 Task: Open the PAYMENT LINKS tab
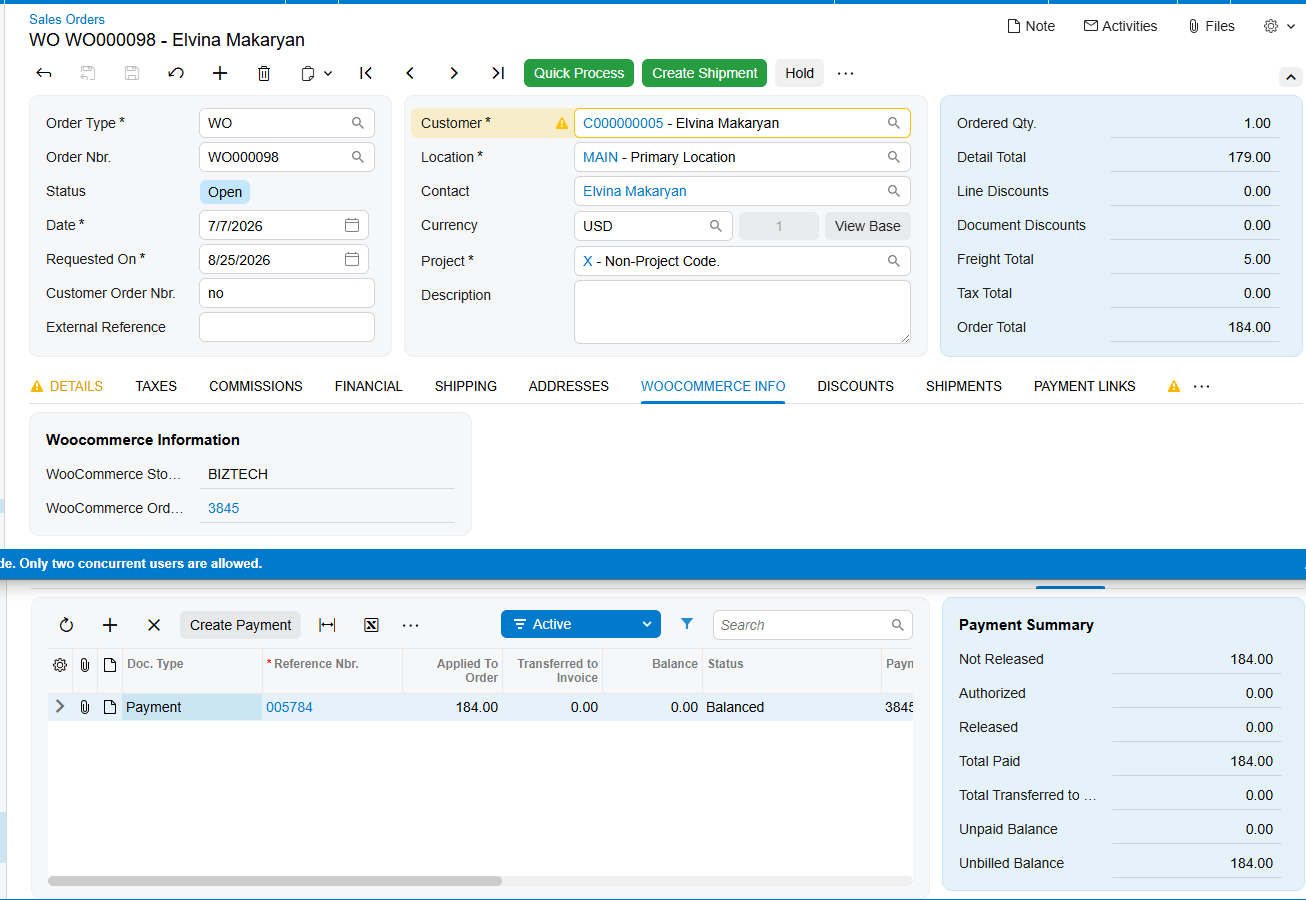click(x=1085, y=386)
